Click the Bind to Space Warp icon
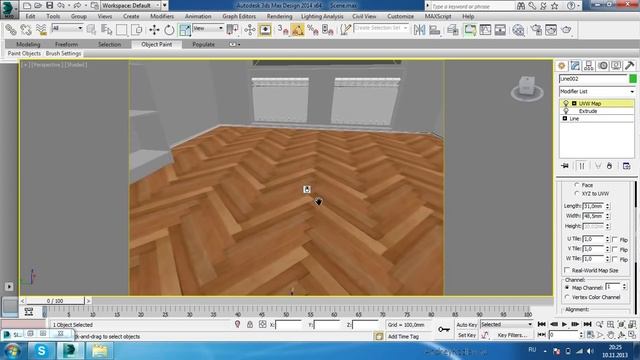Viewport: 640px width, 360px height. click(41, 30)
